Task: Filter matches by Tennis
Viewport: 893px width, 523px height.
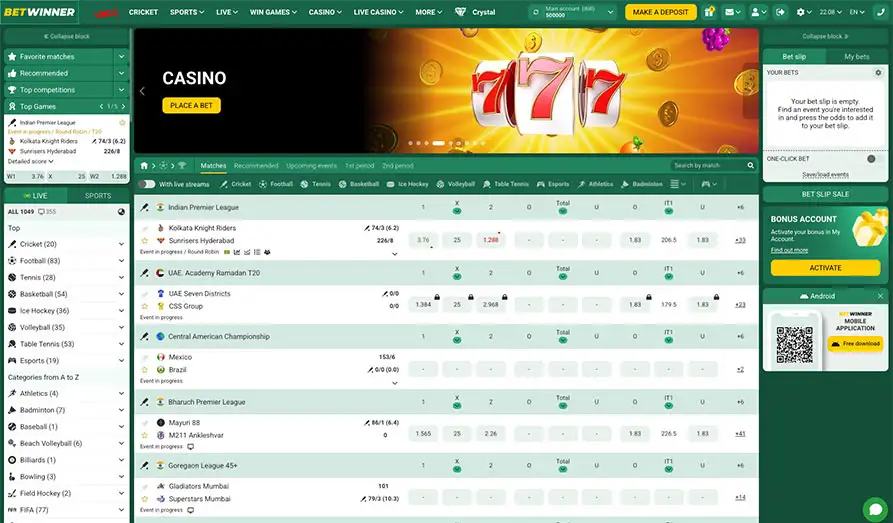Action: tap(316, 184)
